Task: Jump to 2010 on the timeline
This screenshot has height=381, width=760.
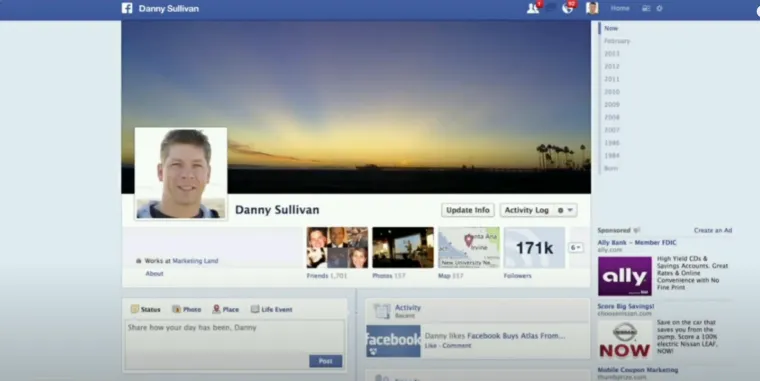Action: (612, 92)
